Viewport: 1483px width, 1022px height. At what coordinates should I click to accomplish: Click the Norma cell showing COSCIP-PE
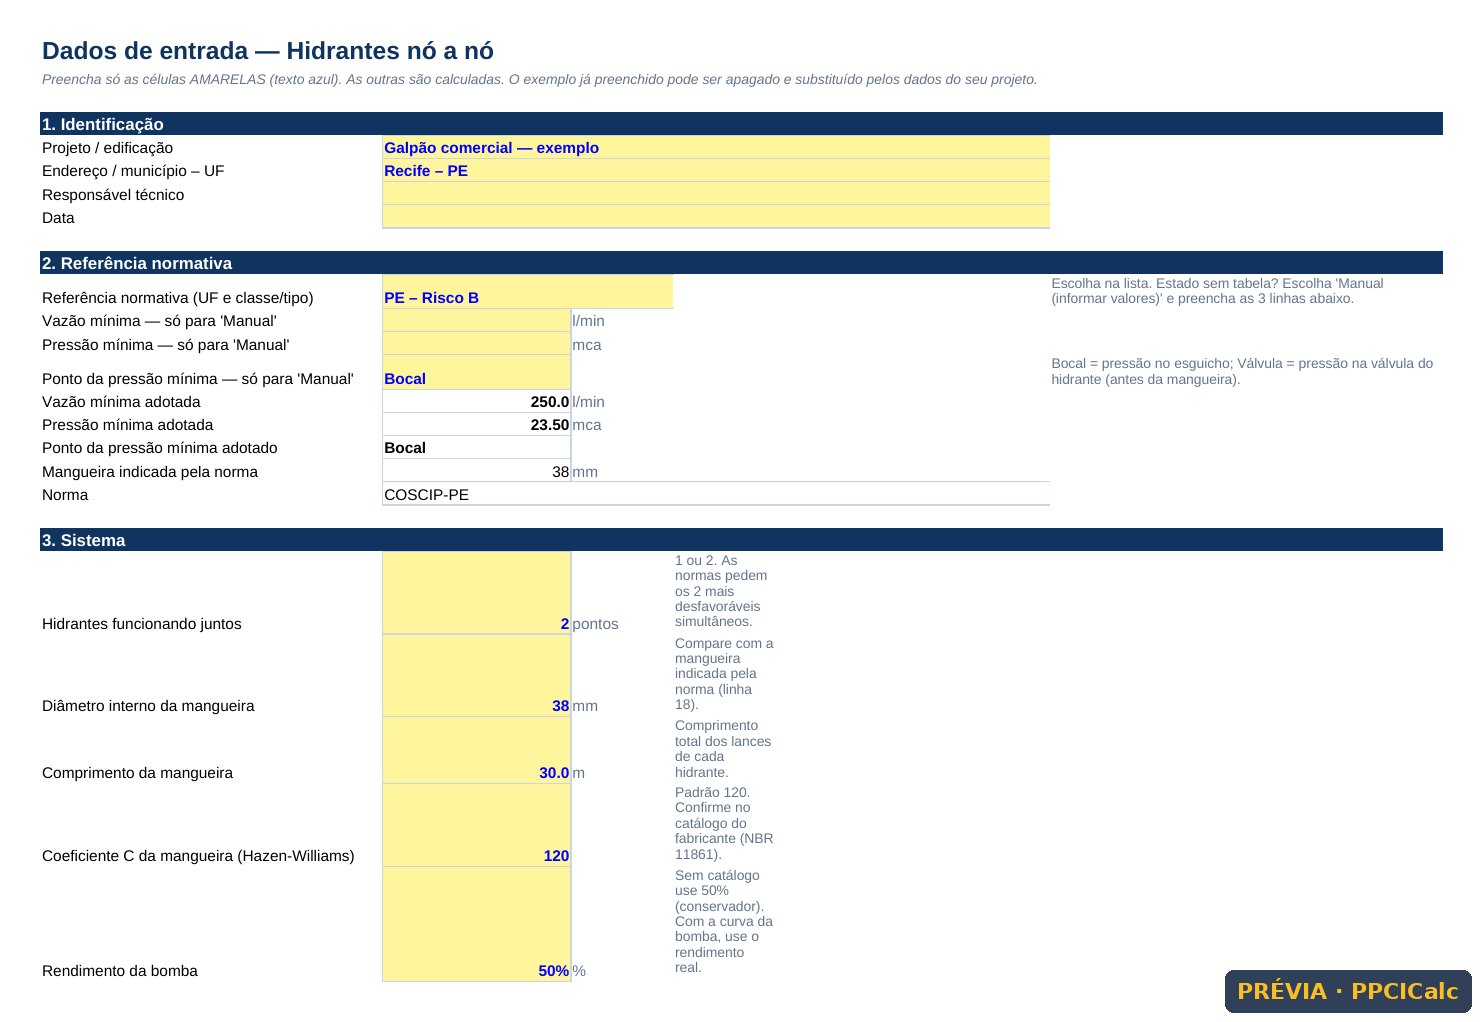pos(716,494)
